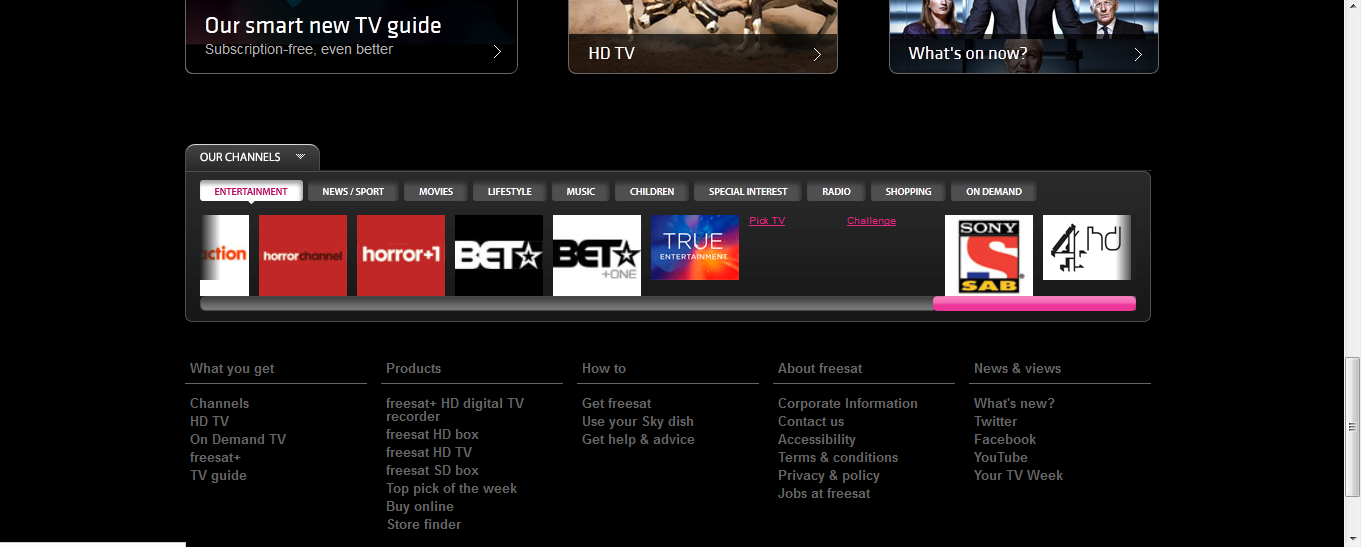The image size is (1363, 547).
Task: Switch to the News / Sport tab
Action: [353, 191]
